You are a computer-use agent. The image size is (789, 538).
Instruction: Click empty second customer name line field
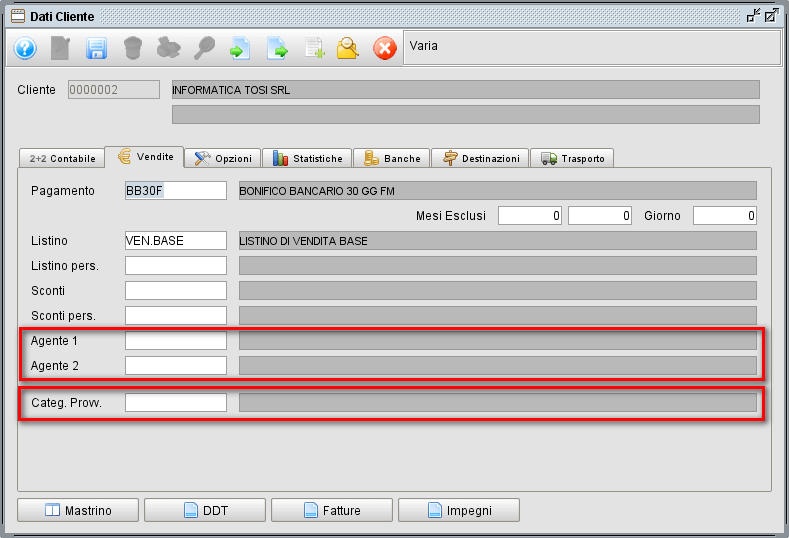click(x=465, y=114)
